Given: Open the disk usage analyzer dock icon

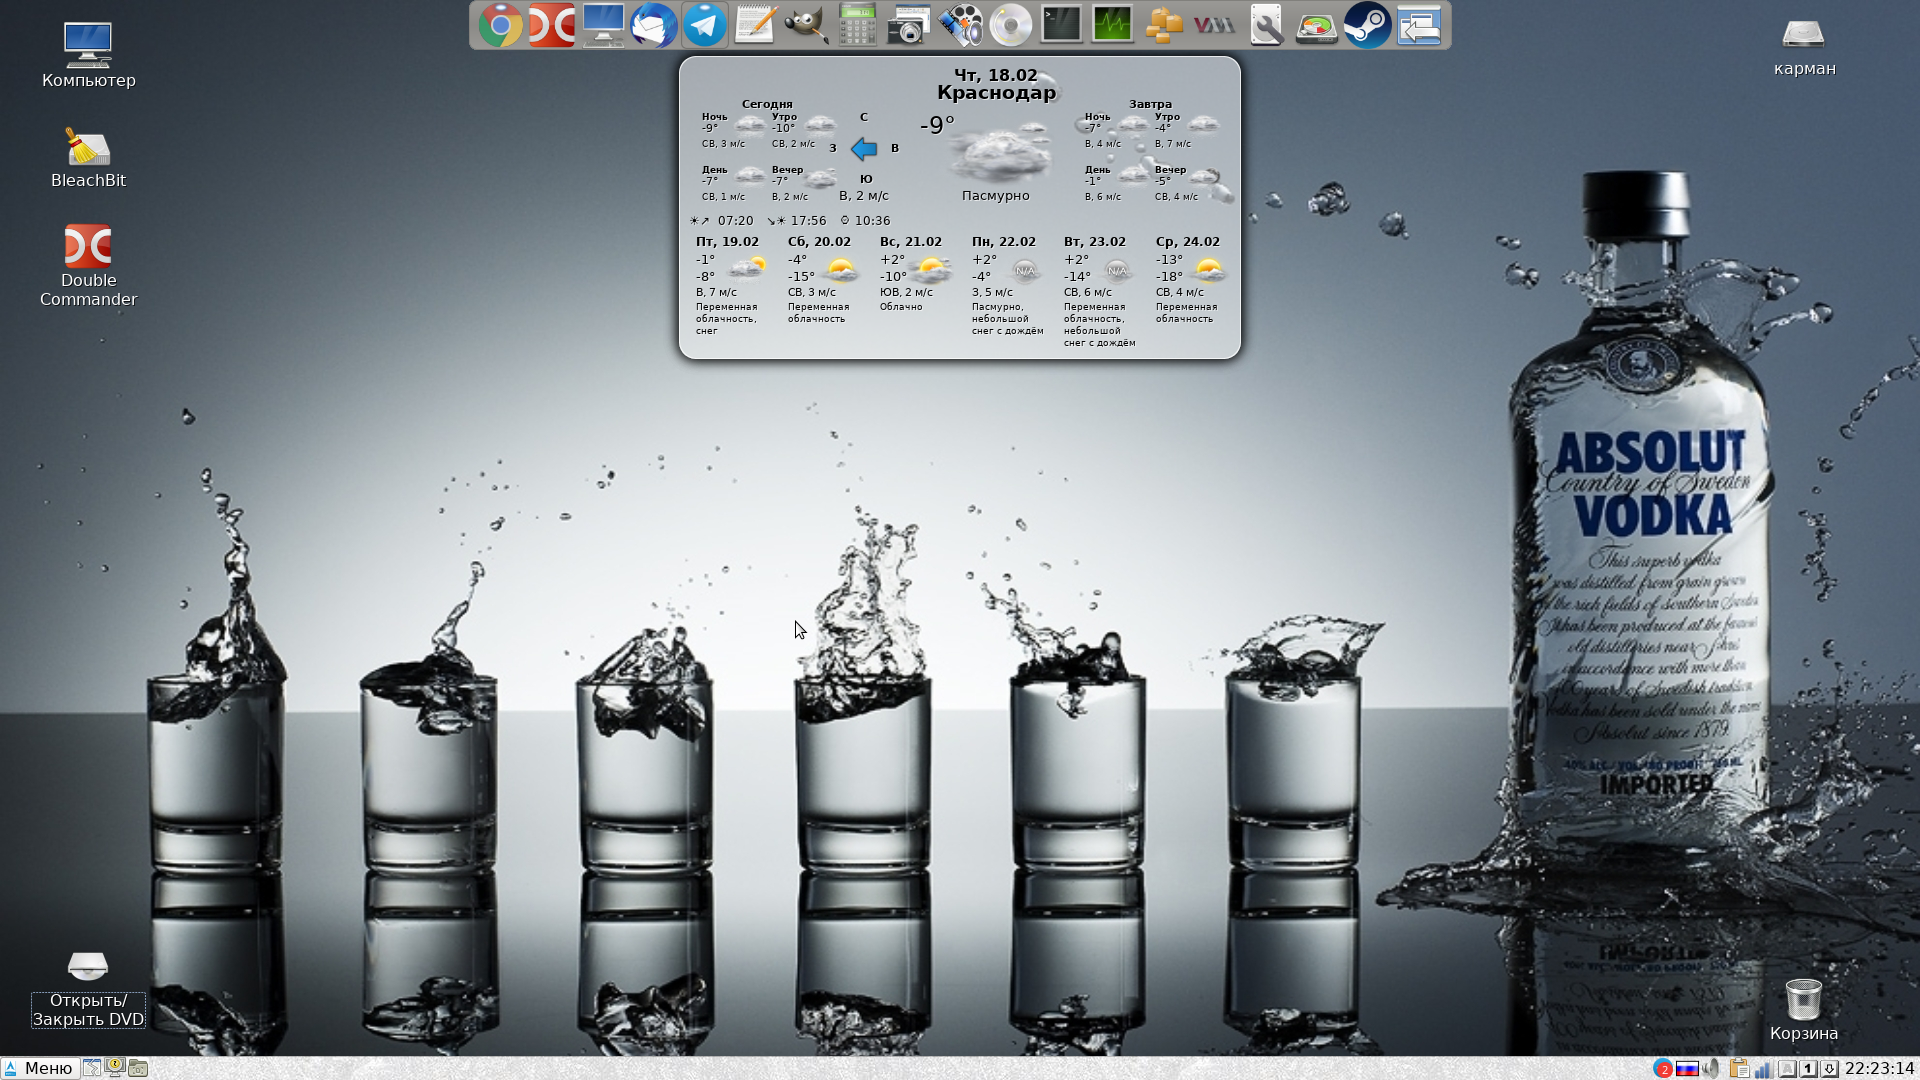Looking at the screenshot, I should [1317, 25].
